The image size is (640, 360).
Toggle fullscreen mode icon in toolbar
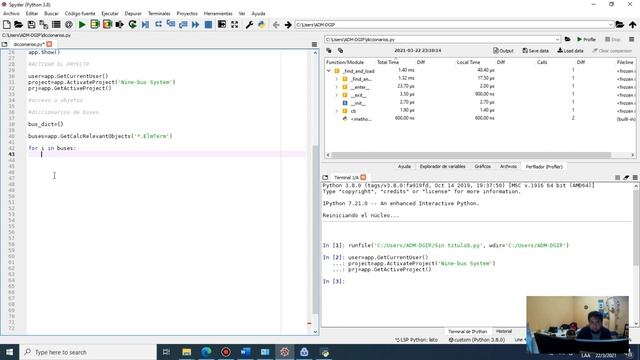[x=234, y=25]
